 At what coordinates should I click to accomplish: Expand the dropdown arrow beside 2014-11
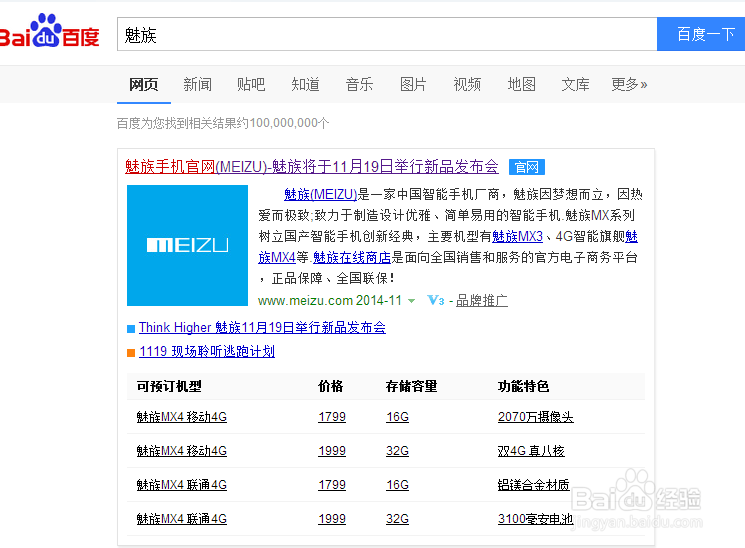click(411, 301)
